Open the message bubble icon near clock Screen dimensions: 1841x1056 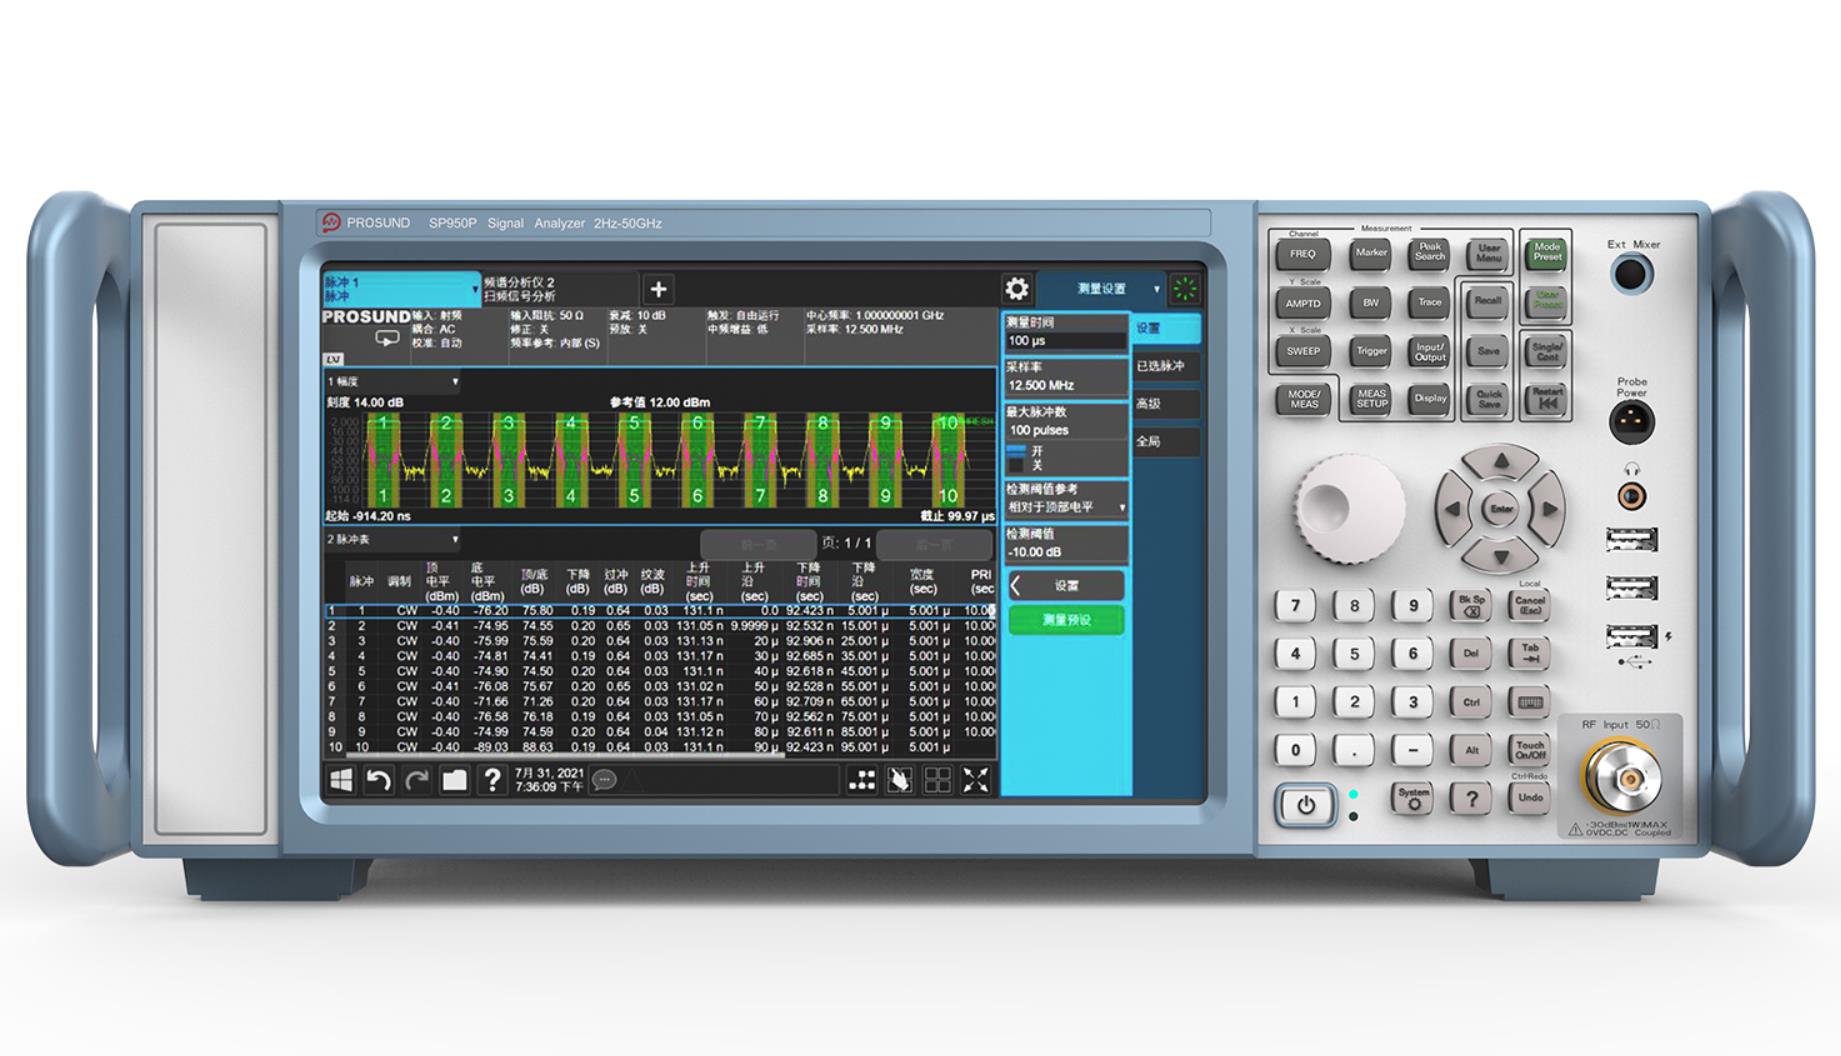coord(604,780)
